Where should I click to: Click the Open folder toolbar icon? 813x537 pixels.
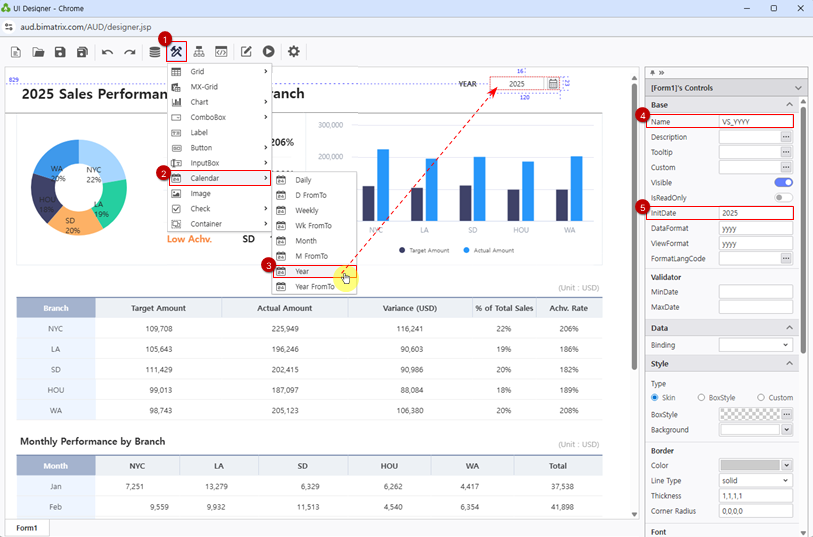click(38, 52)
